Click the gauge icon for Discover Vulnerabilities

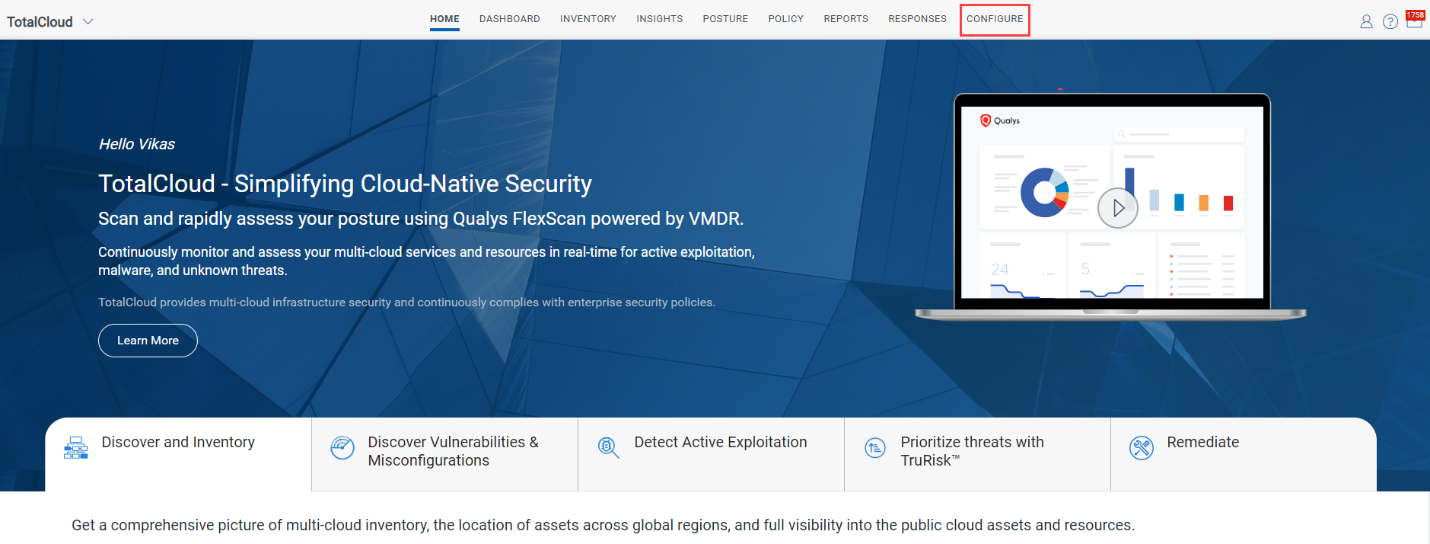[x=342, y=447]
